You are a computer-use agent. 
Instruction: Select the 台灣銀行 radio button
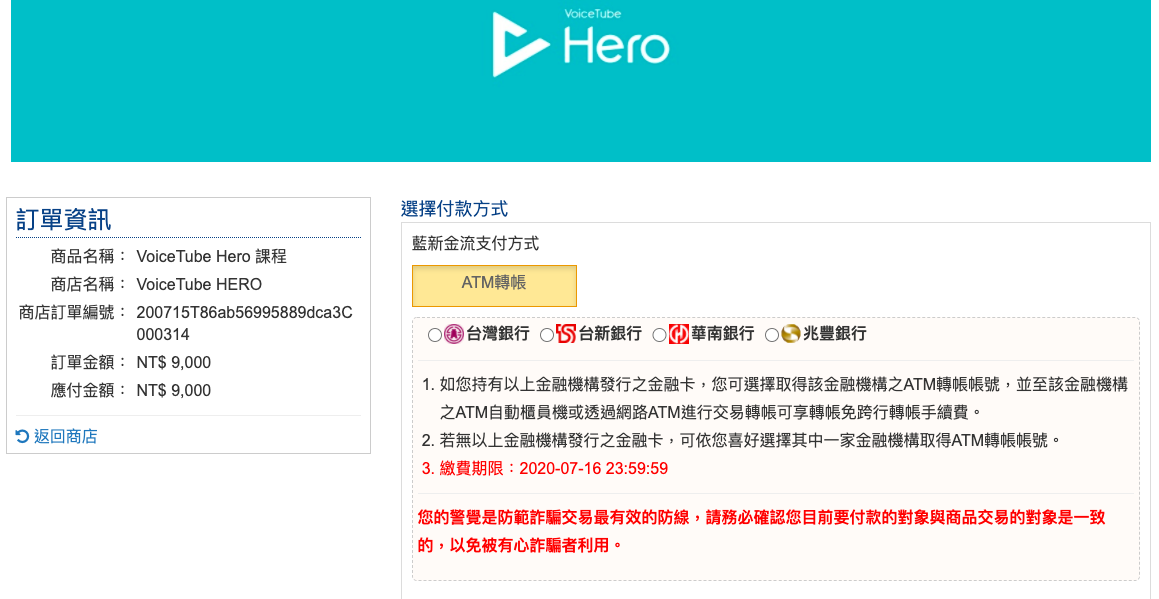coord(434,335)
